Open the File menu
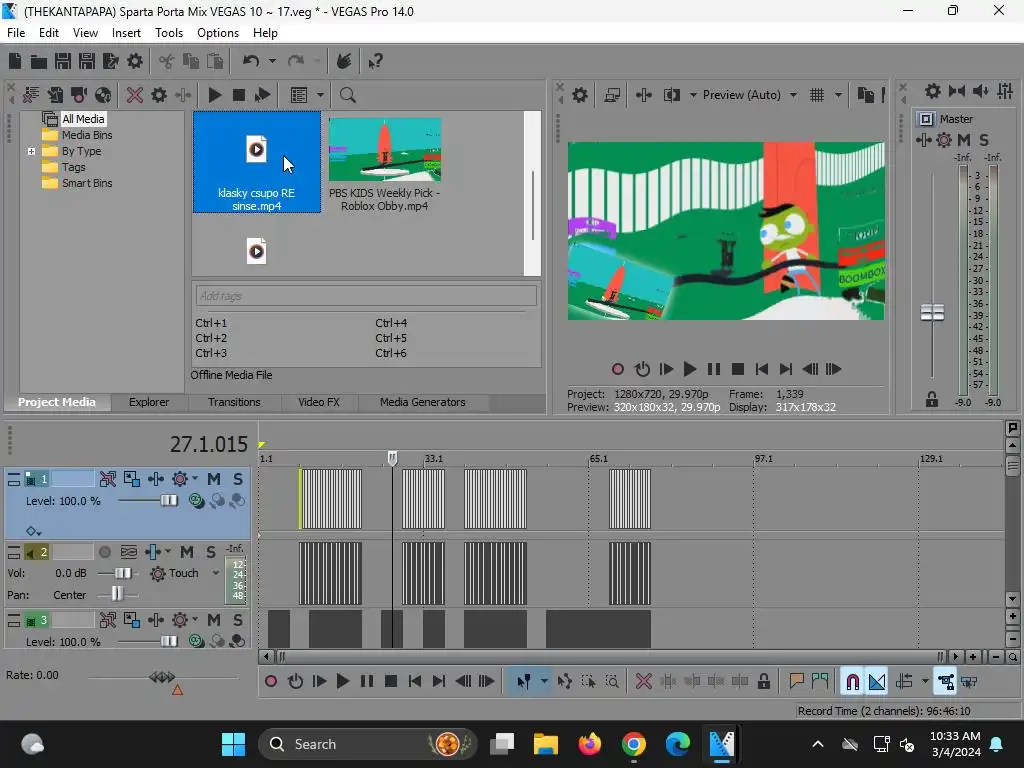 [16, 33]
